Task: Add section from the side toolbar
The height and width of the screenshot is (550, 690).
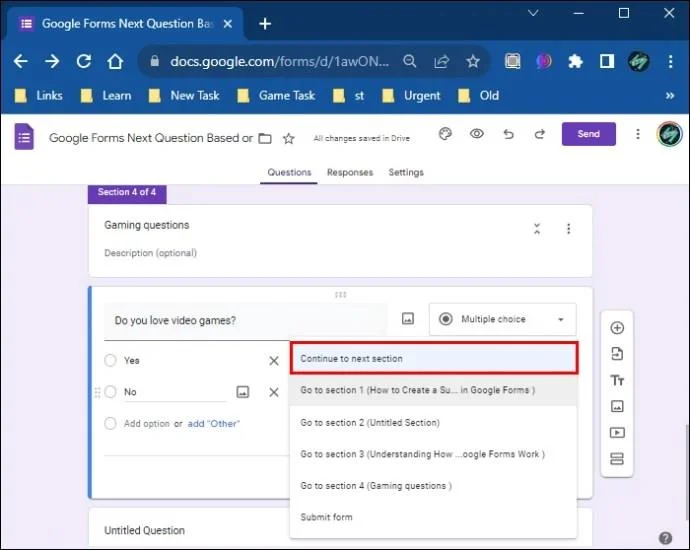Action: [617, 459]
